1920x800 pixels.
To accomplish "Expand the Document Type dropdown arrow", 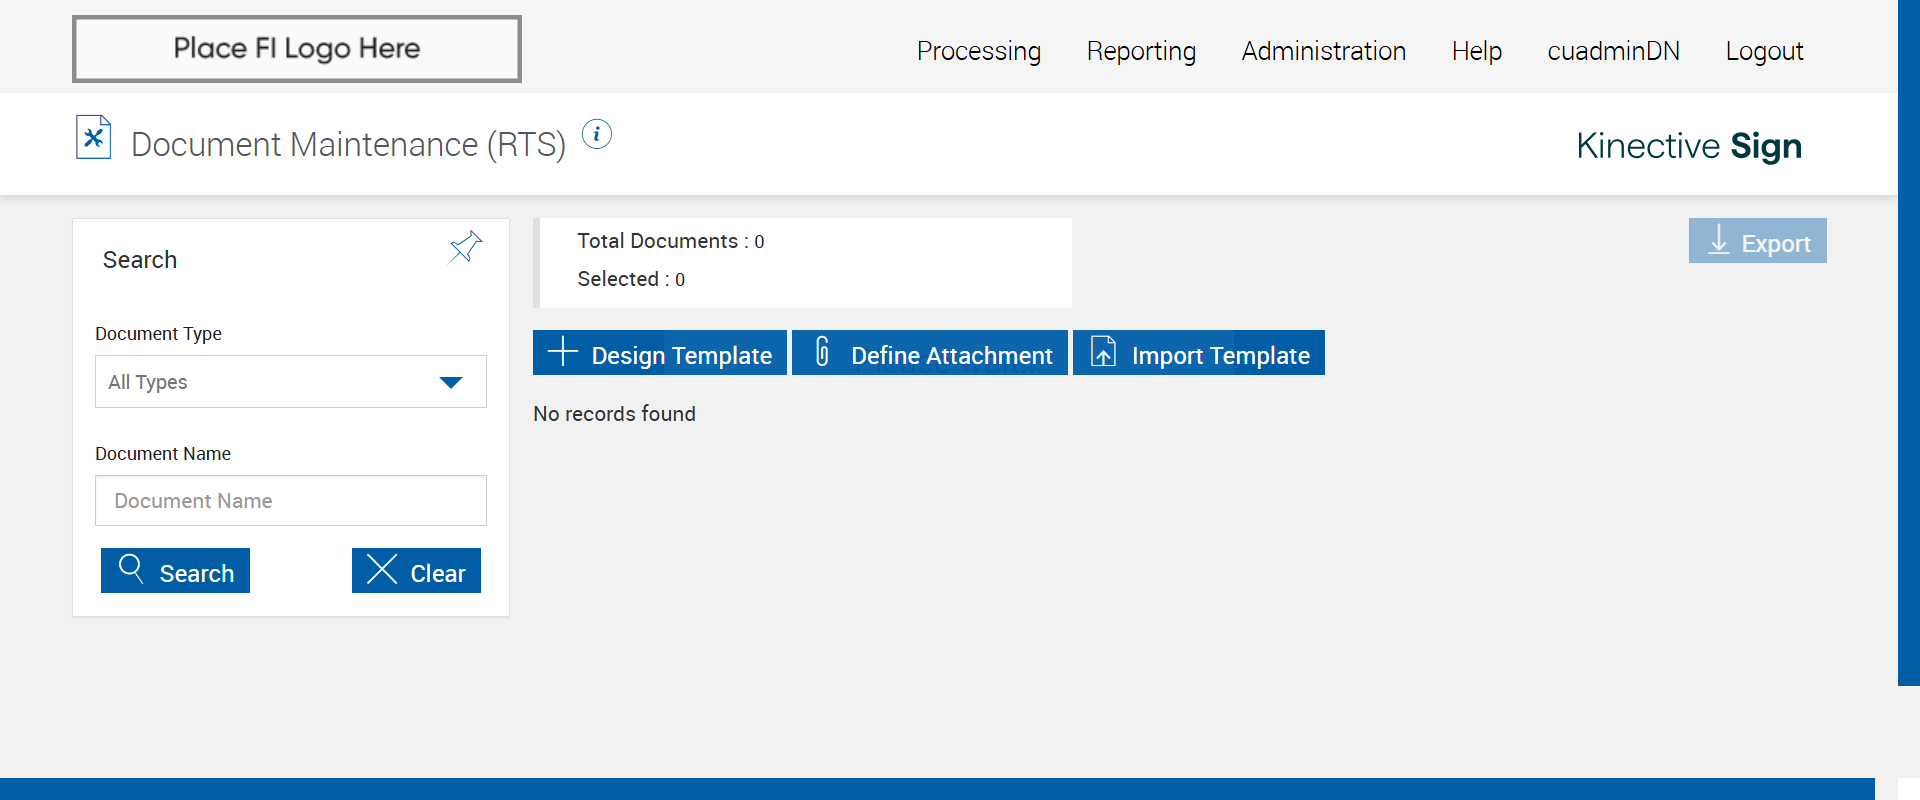I will (x=451, y=382).
